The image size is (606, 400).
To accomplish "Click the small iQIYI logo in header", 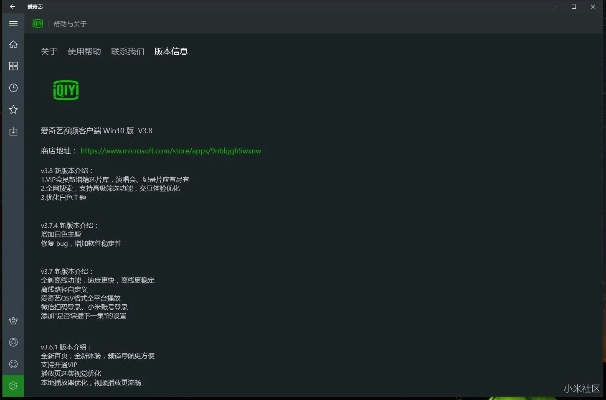I will click(39, 24).
